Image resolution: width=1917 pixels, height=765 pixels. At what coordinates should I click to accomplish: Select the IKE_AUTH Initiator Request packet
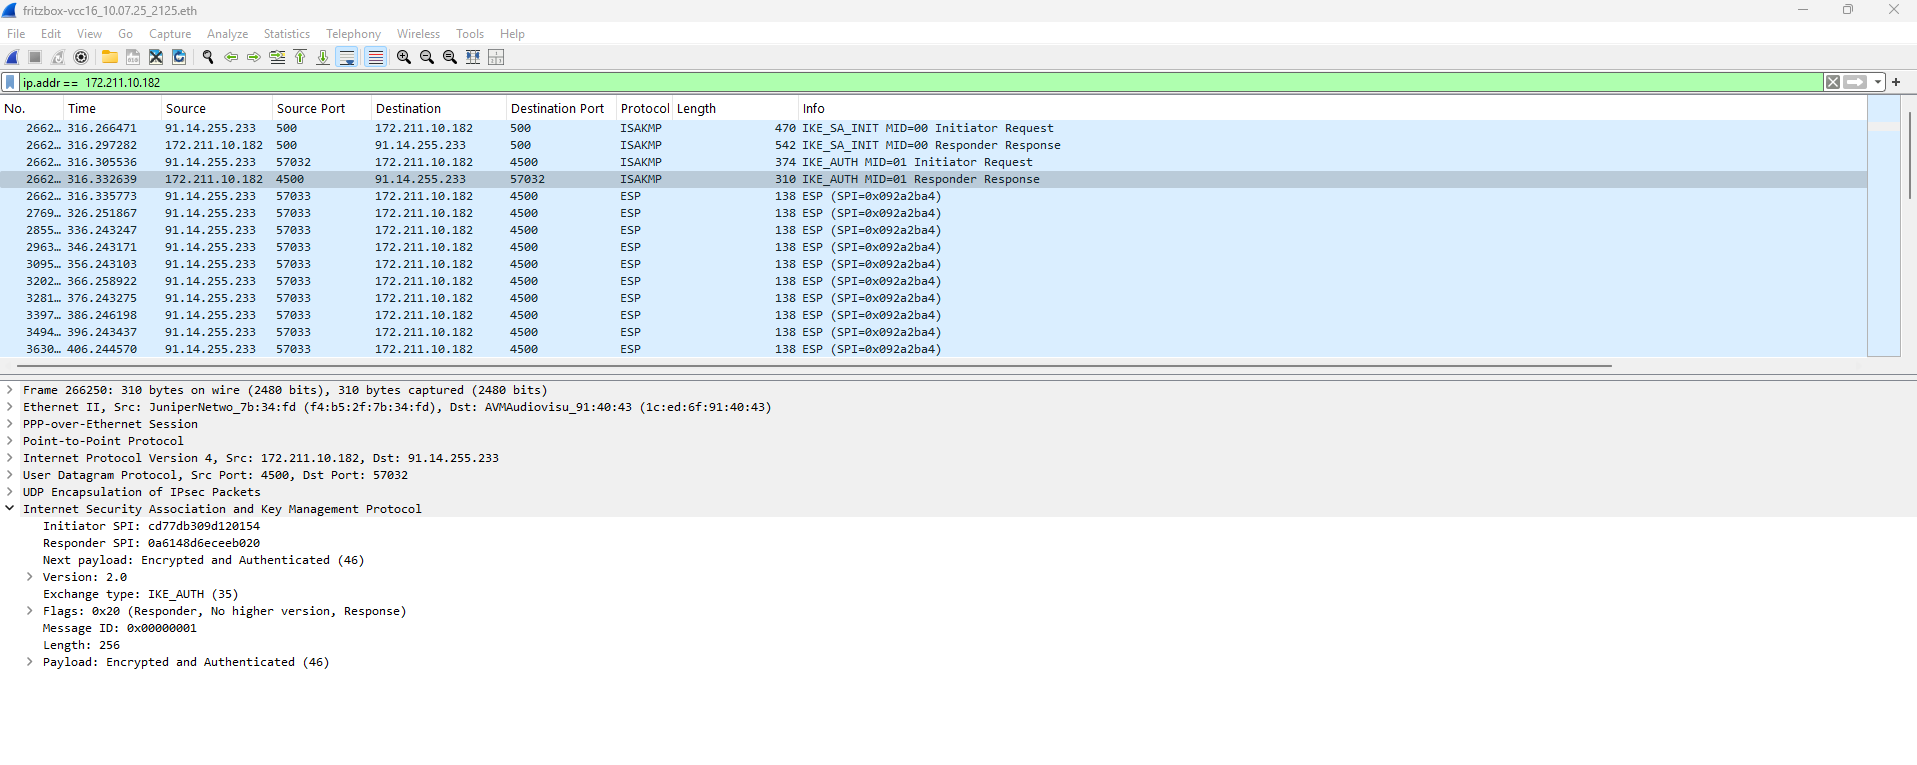coord(933,162)
